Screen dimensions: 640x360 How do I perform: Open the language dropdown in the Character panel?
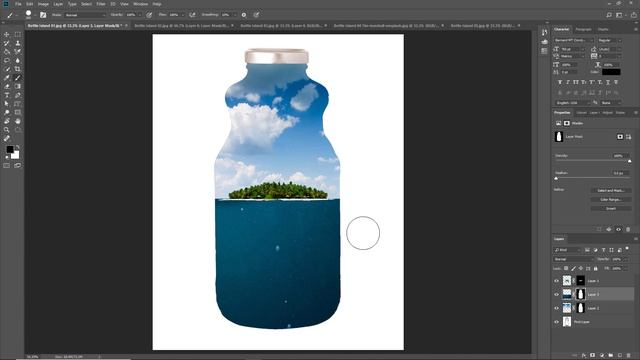(572, 102)
